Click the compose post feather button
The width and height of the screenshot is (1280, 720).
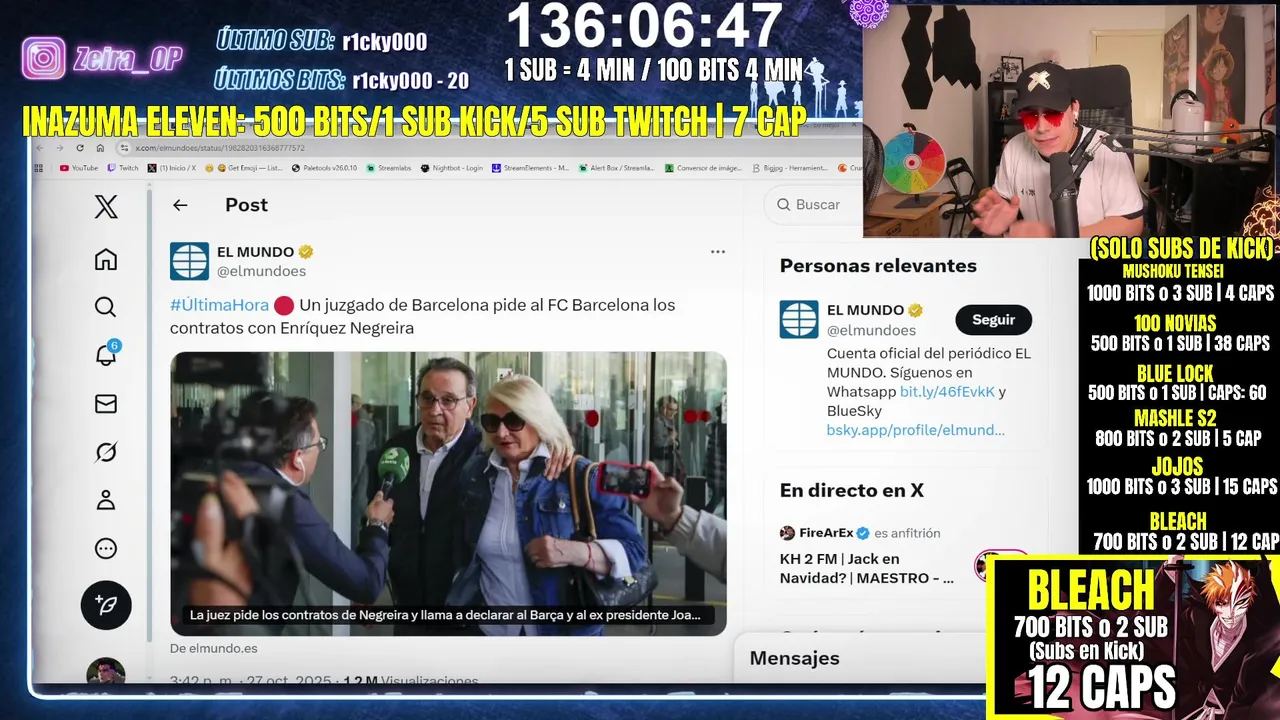tap(106, 605)
